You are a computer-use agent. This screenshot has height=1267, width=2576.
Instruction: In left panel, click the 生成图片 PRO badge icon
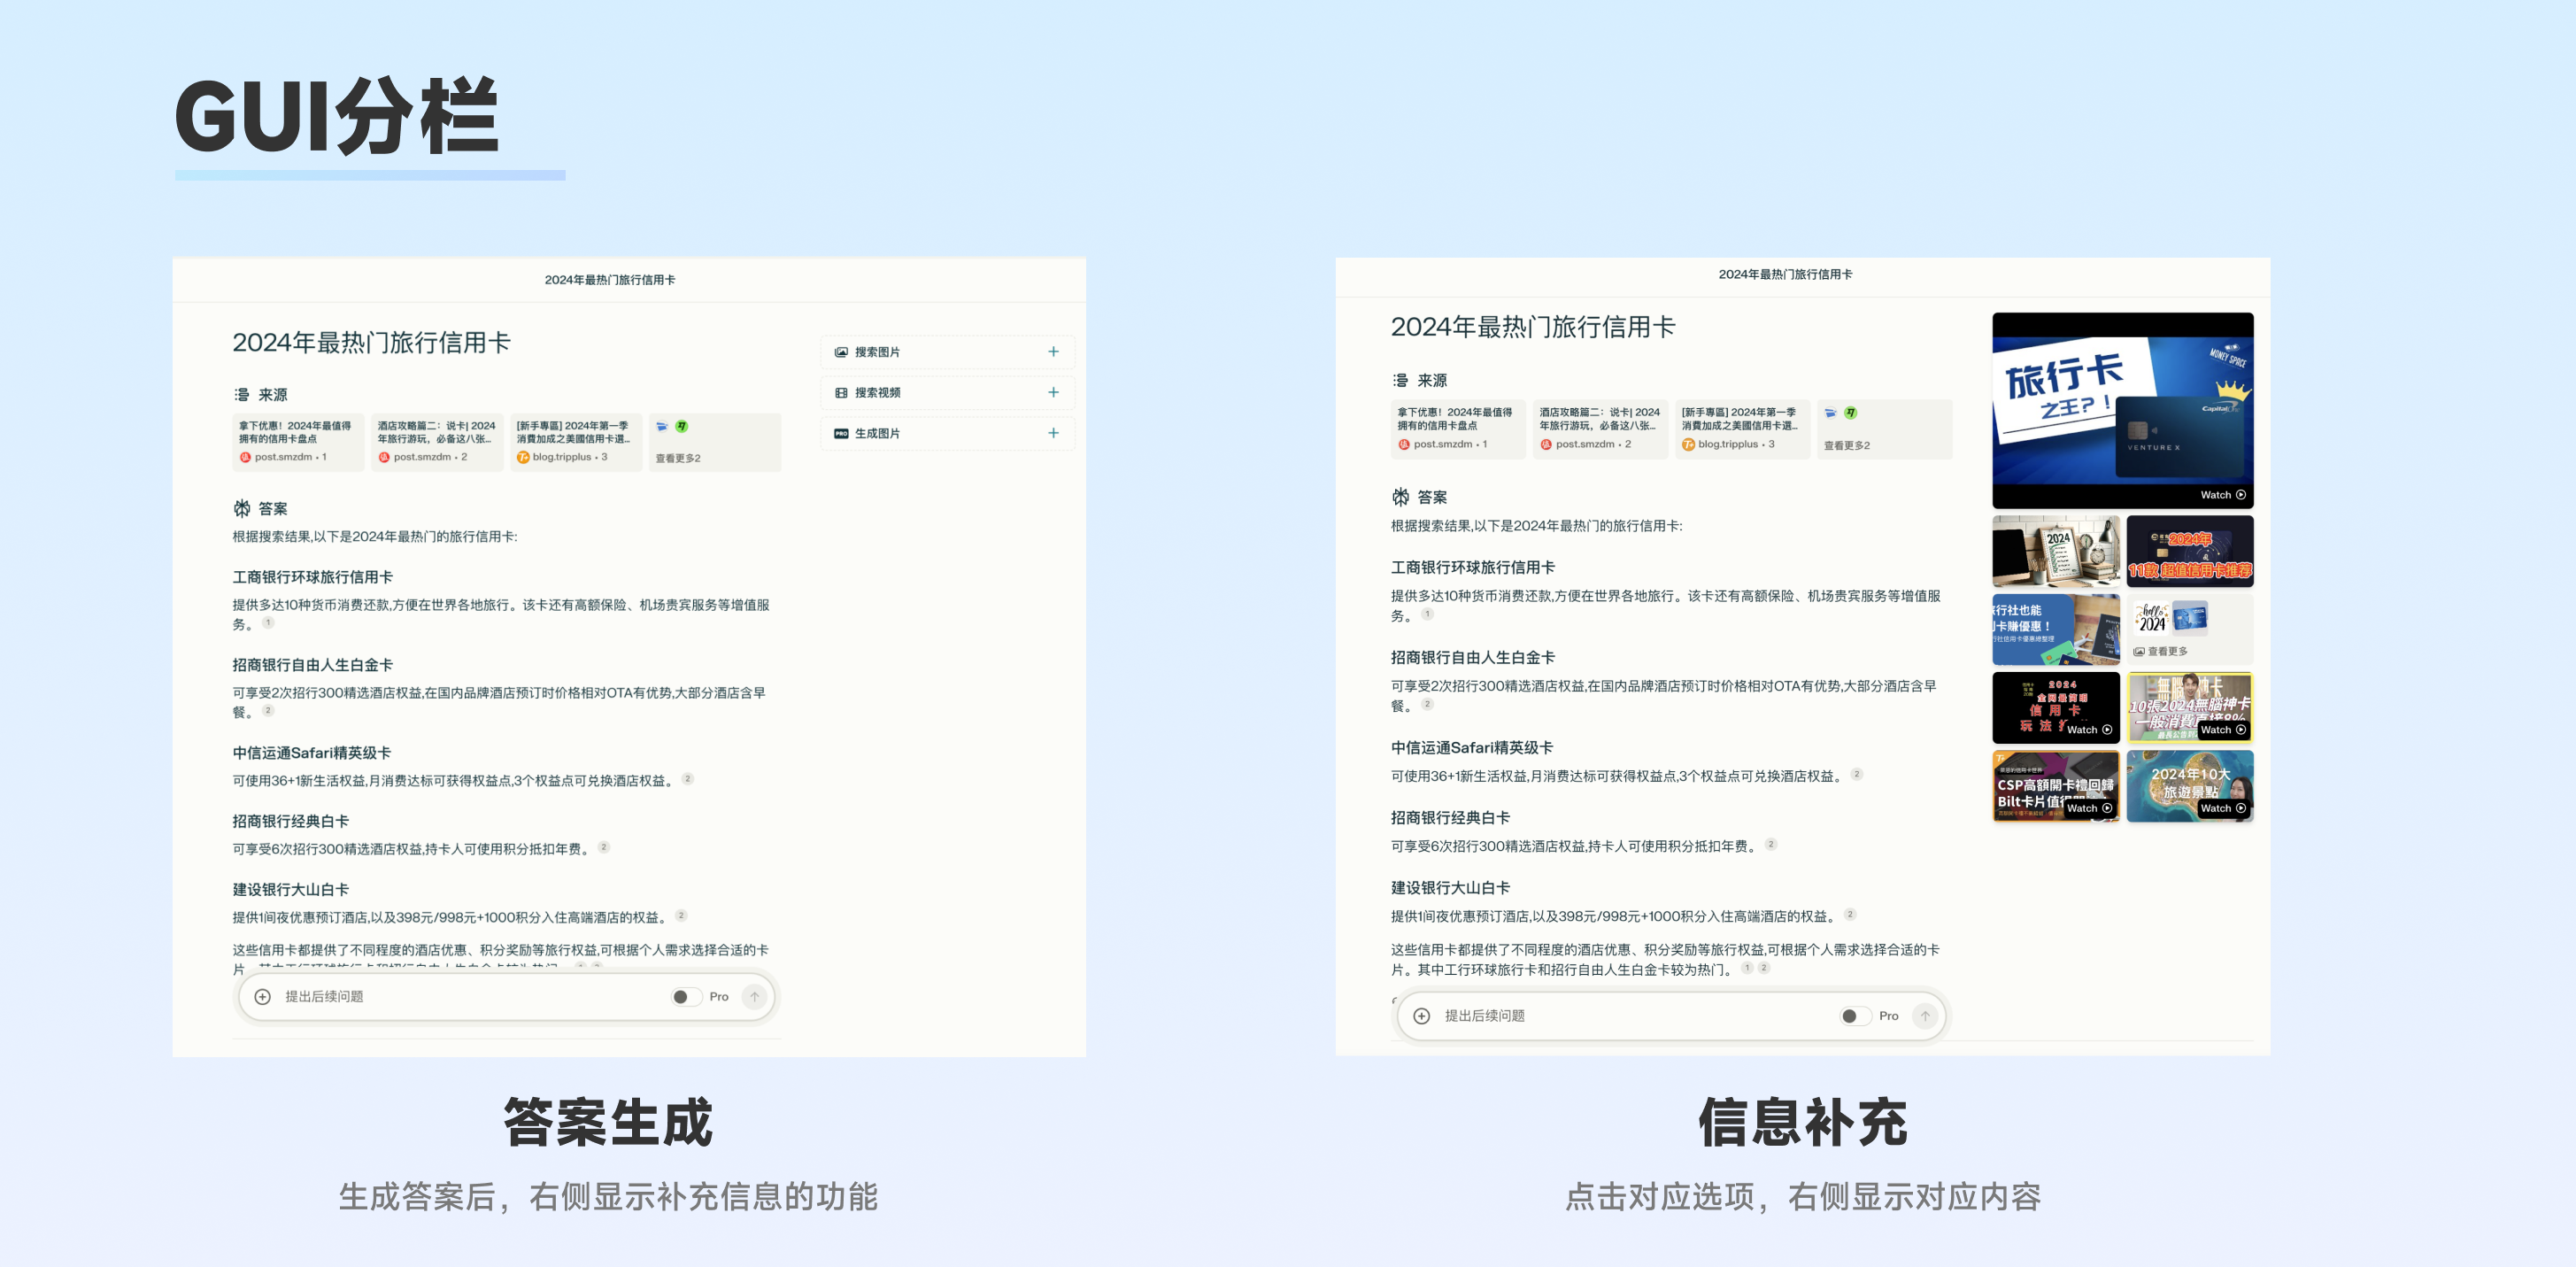pos(841,433)
